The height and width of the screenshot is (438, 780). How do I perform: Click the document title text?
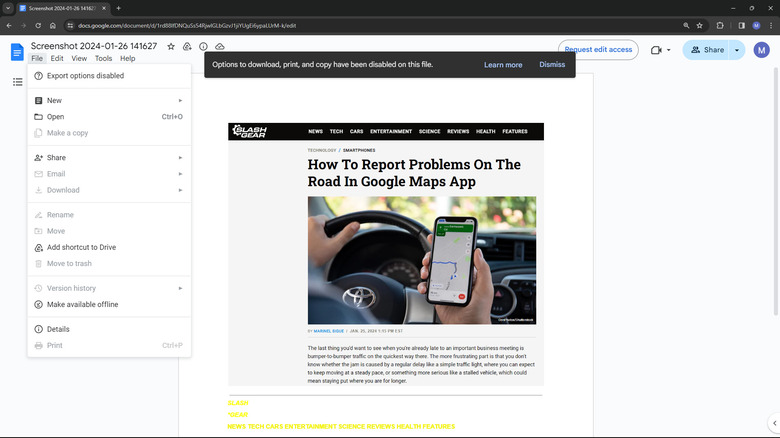(x=95, y=46)
